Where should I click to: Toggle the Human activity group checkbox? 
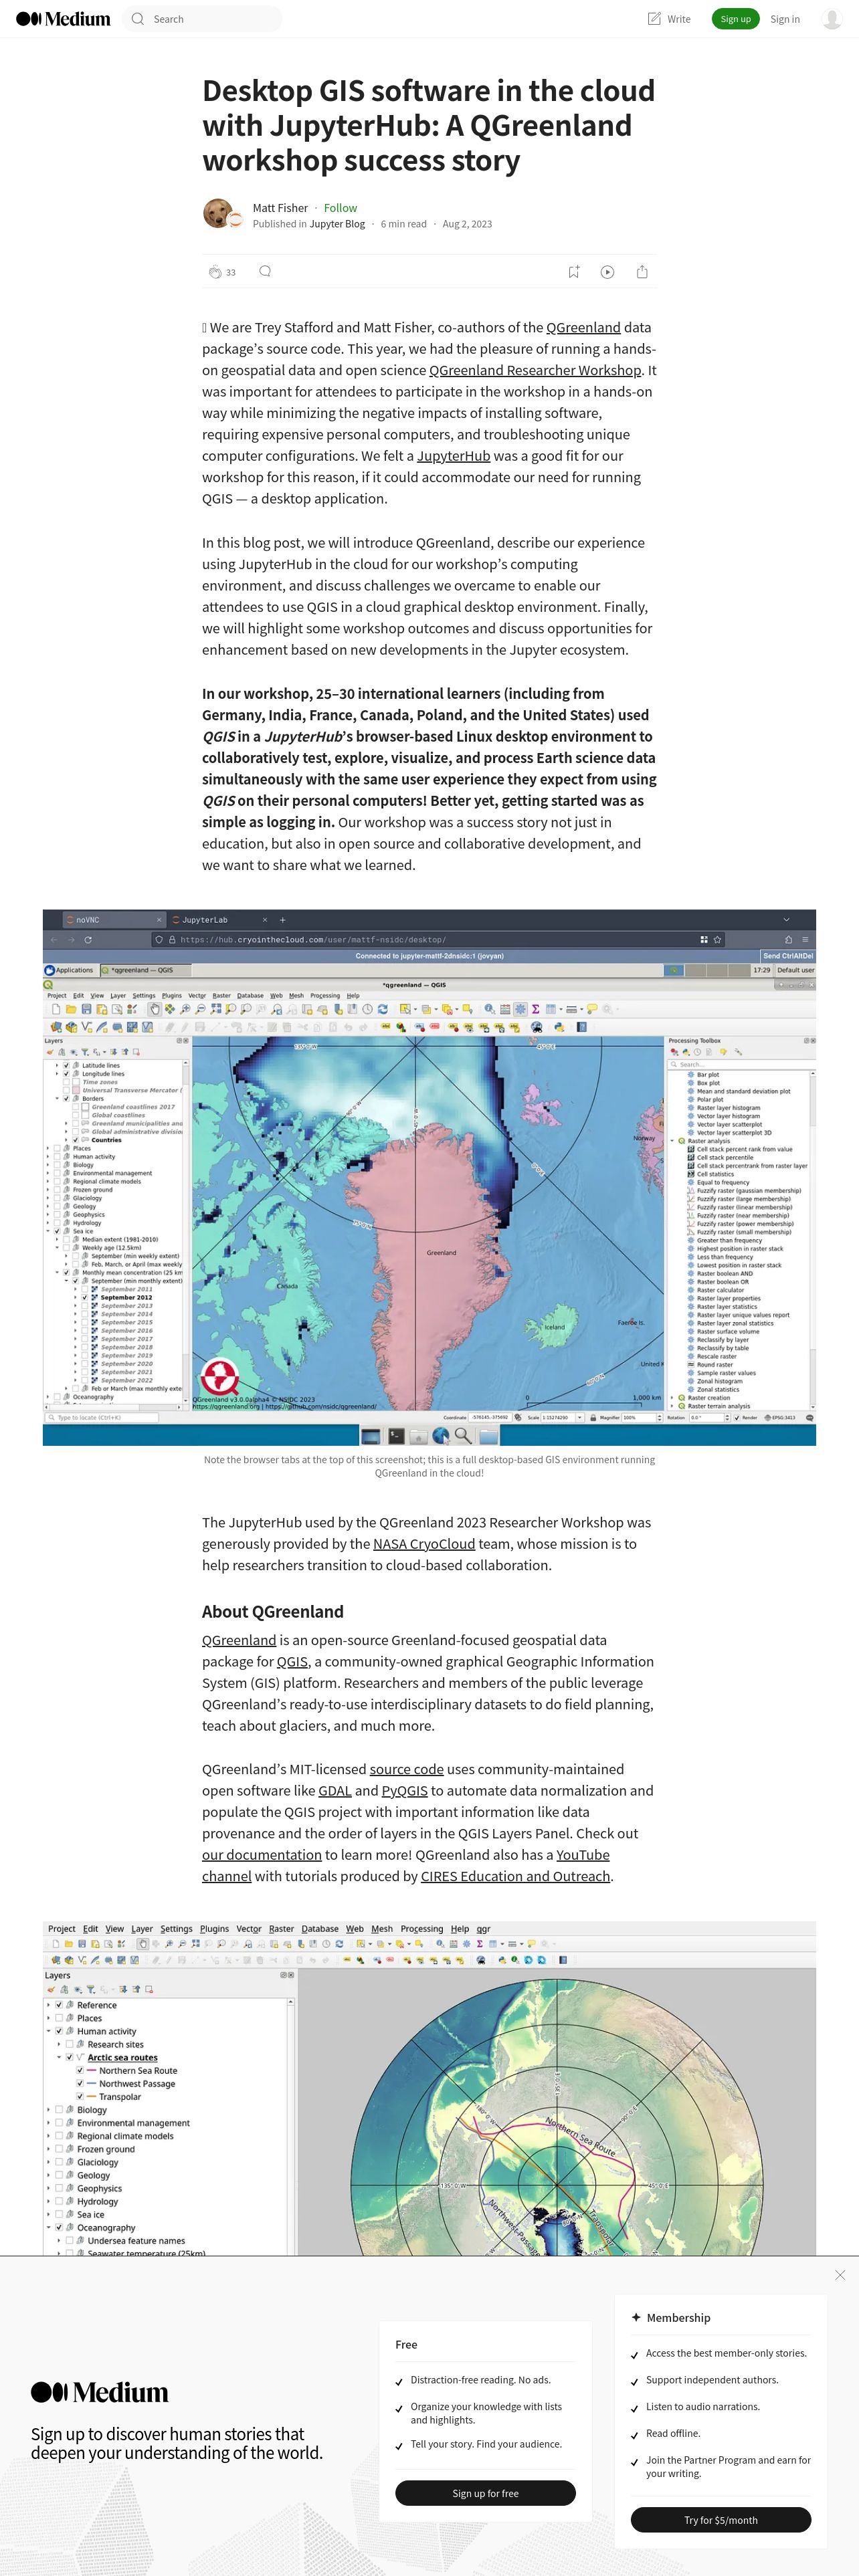pyautogui.click(x=59, y=2031)
